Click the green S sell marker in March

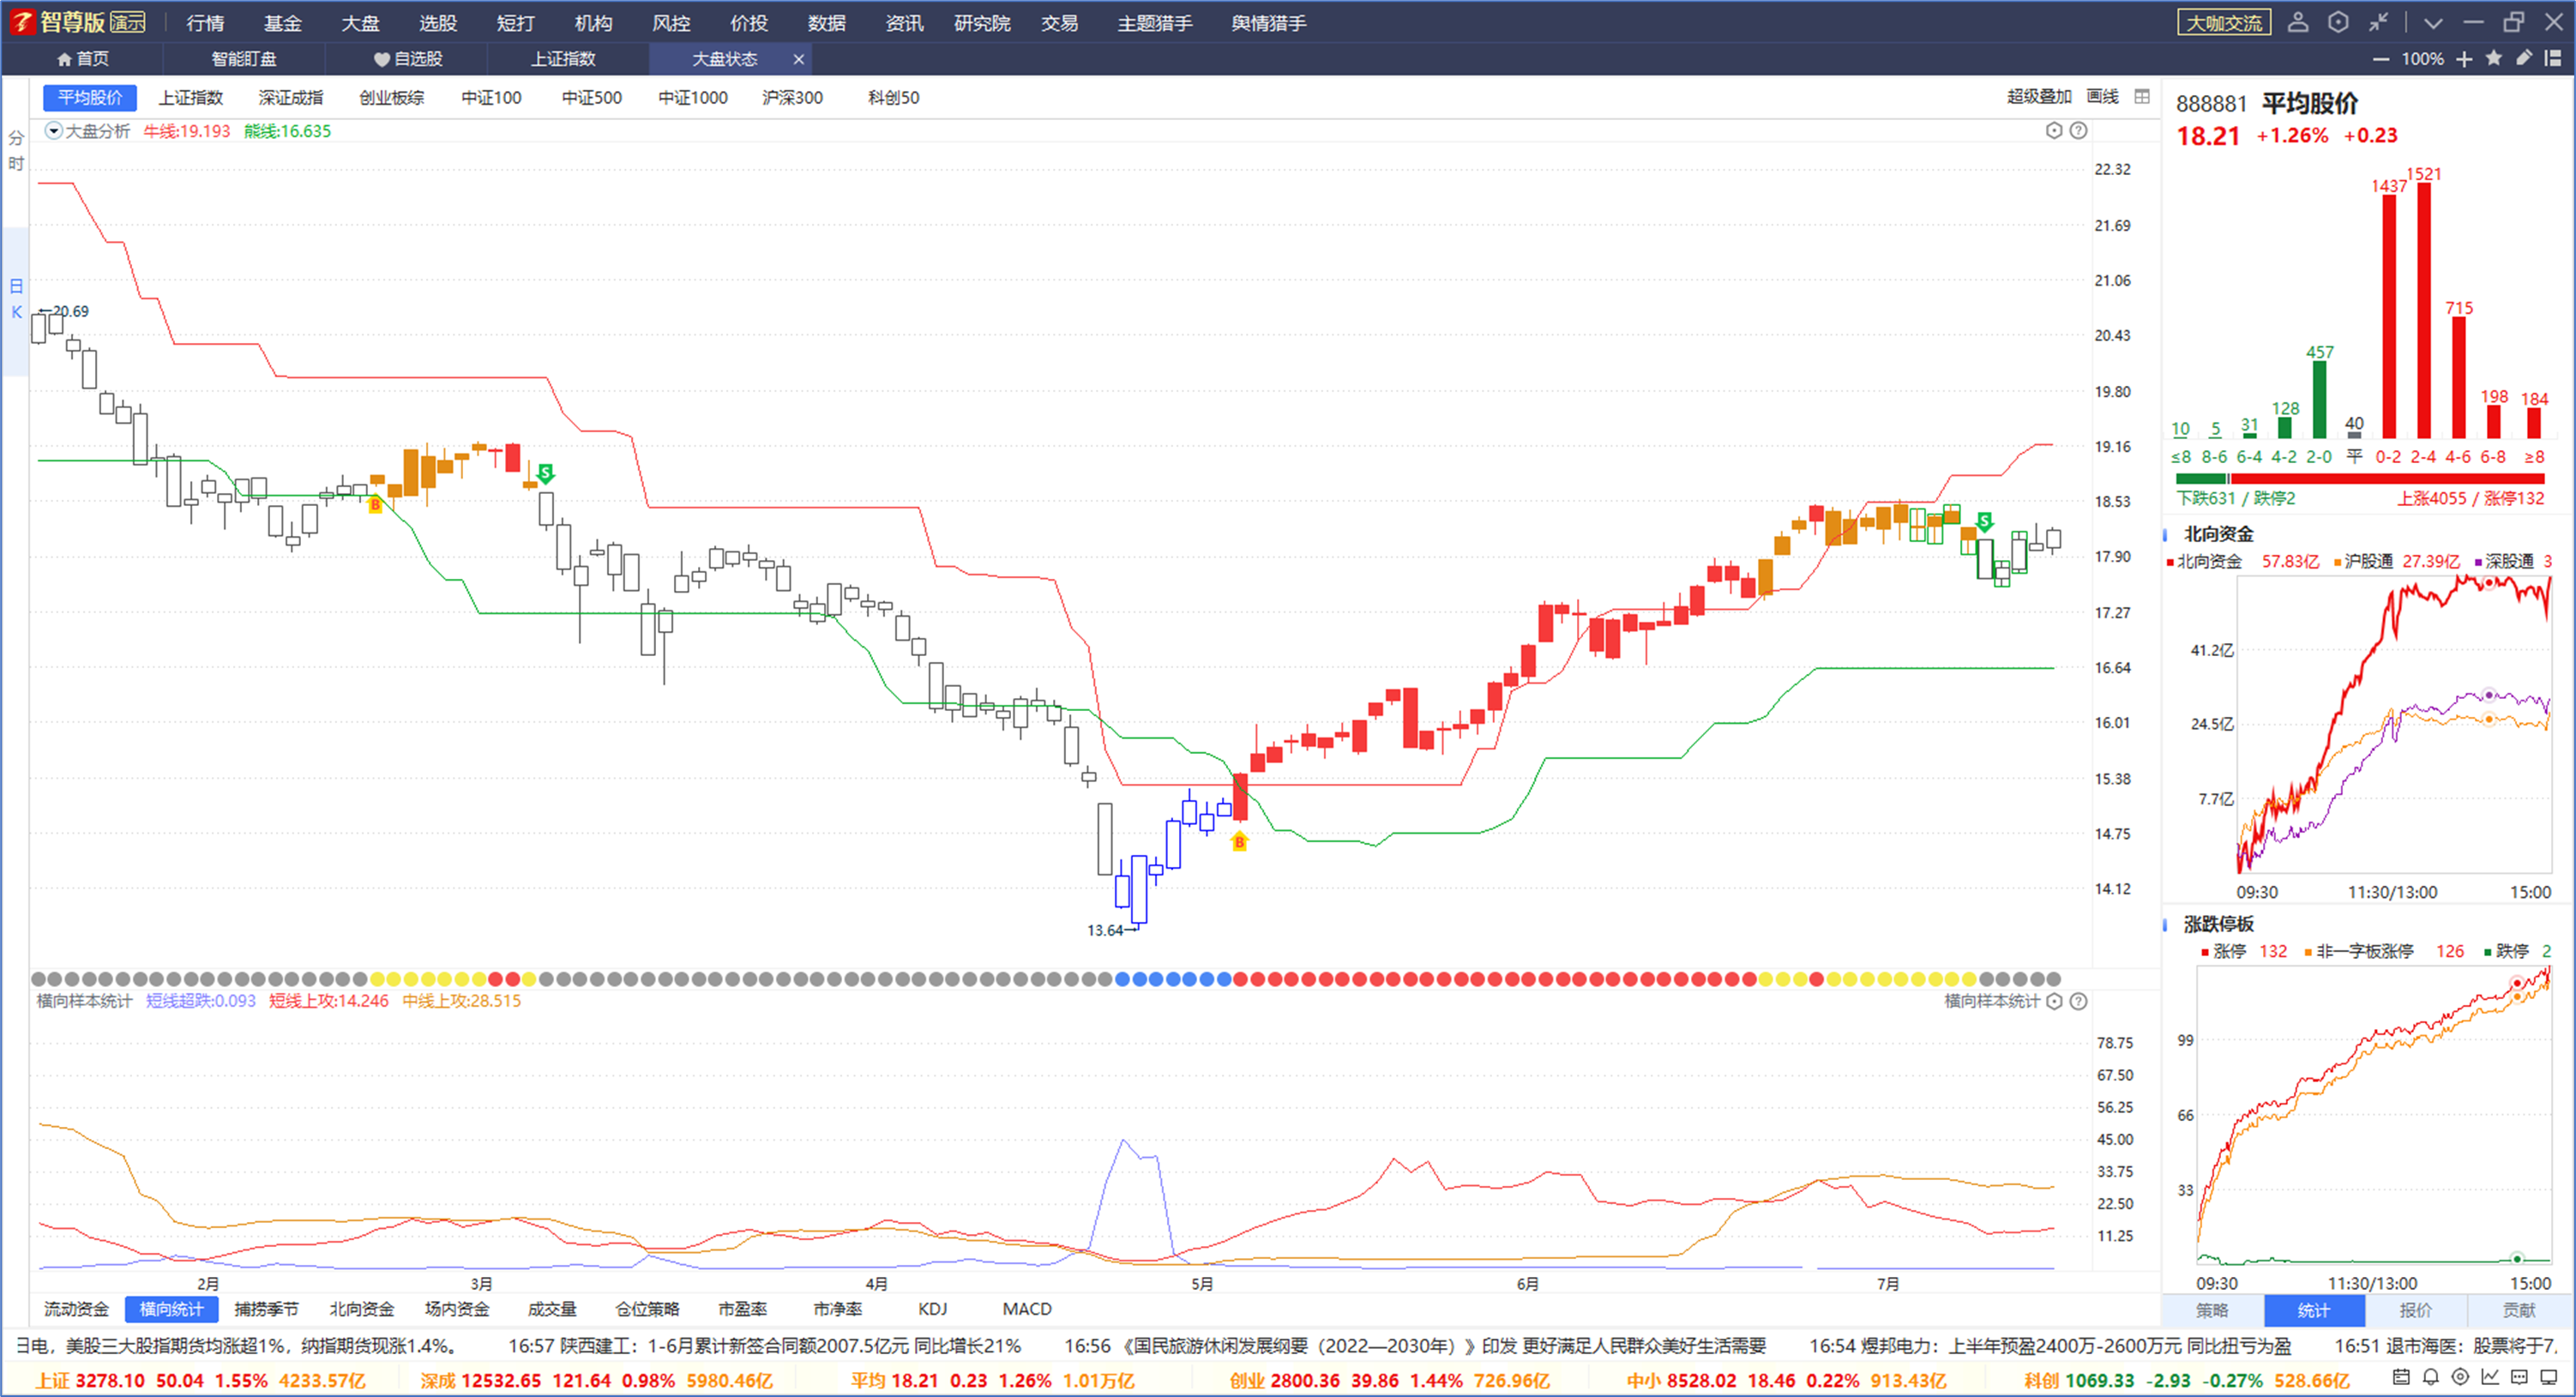pyautogui.click(x=545, y=473)
